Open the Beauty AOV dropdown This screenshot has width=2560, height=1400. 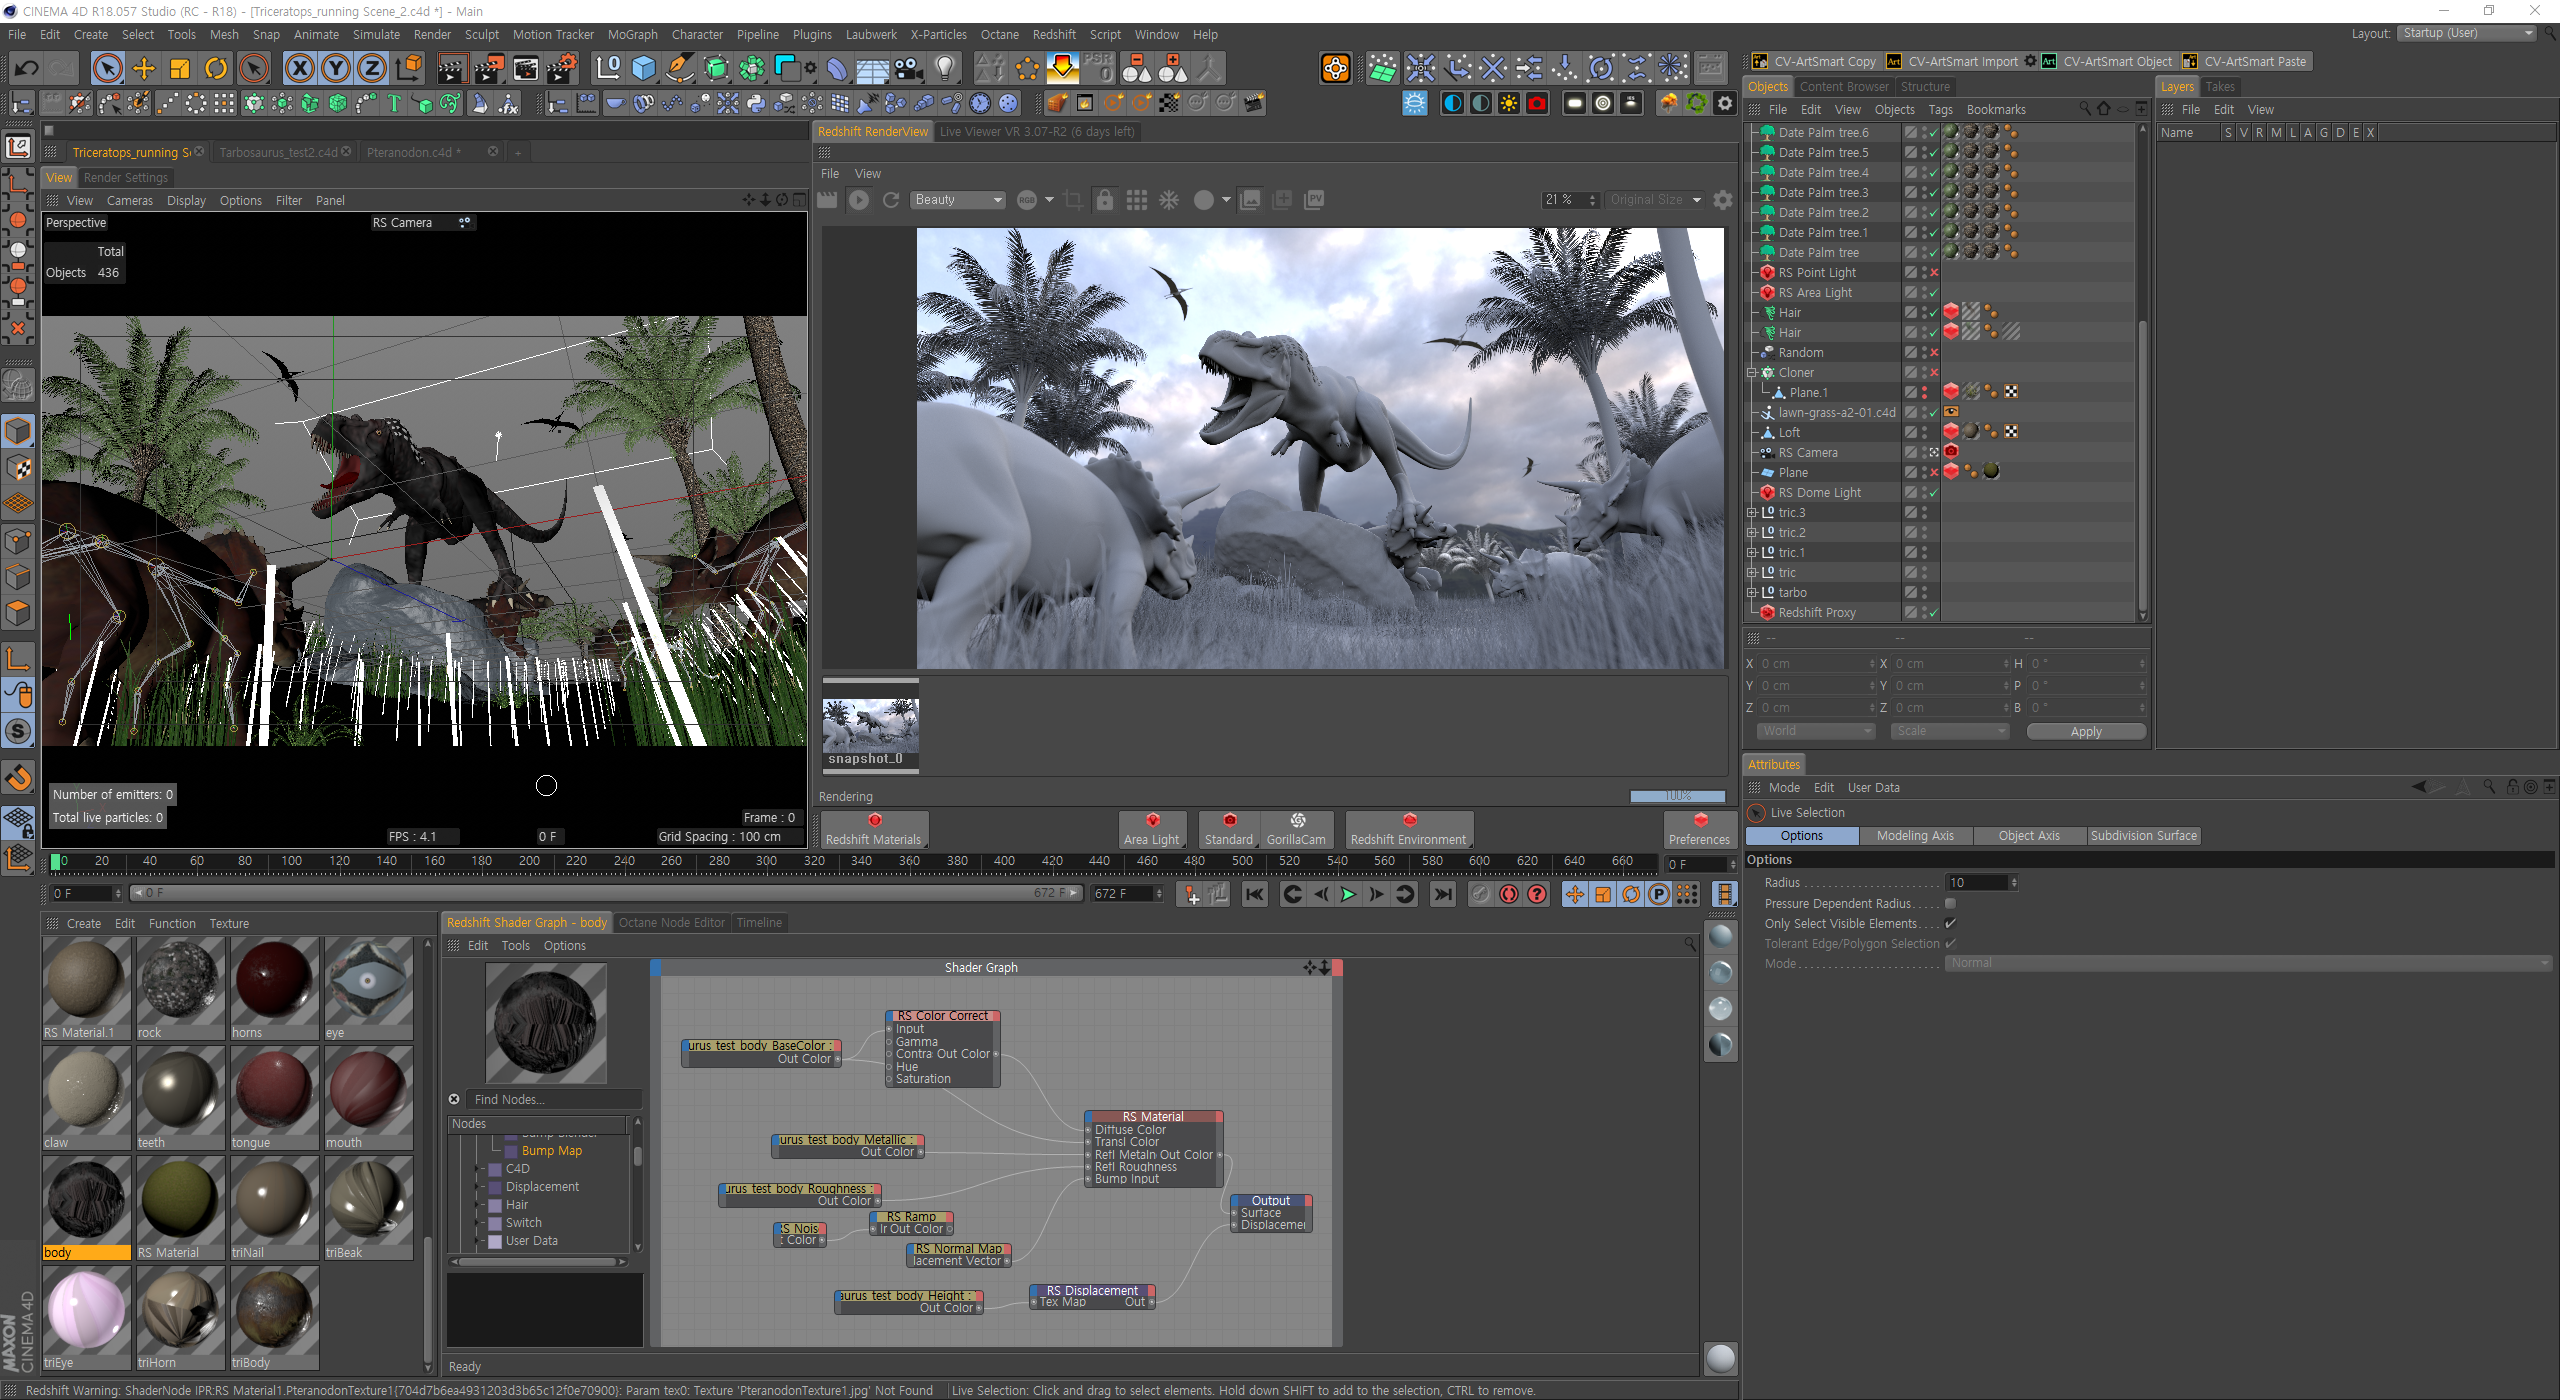click(x=957, y=200)
